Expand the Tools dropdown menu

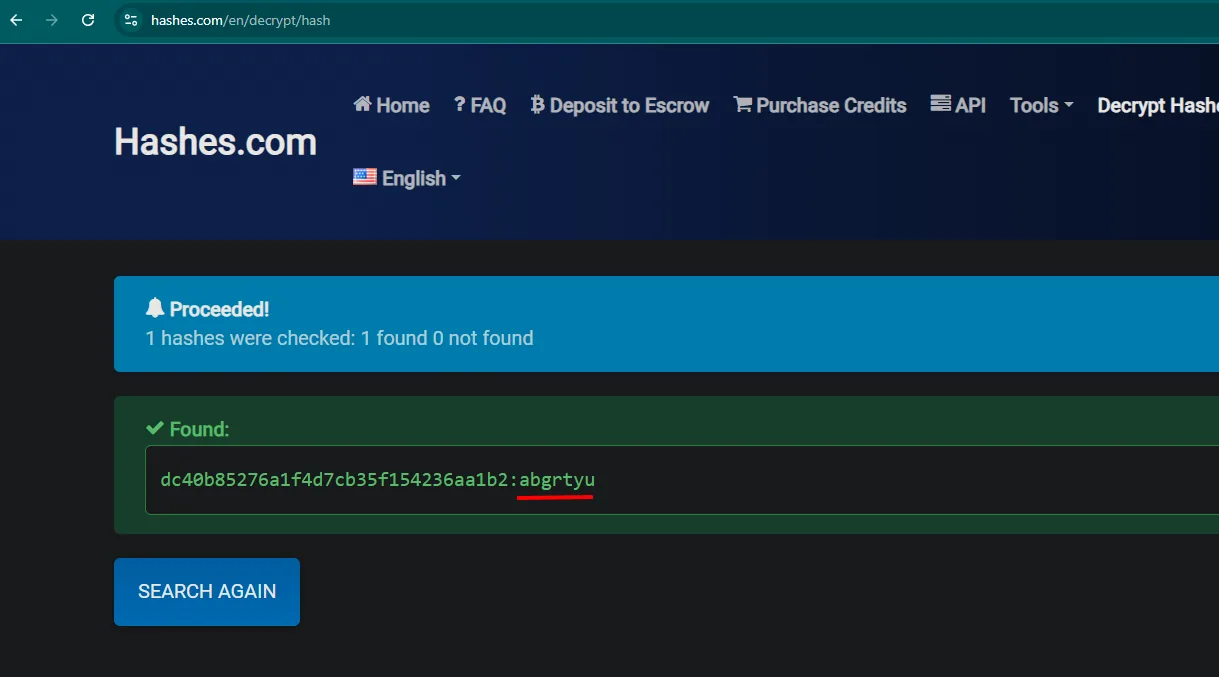[1041, 105]
